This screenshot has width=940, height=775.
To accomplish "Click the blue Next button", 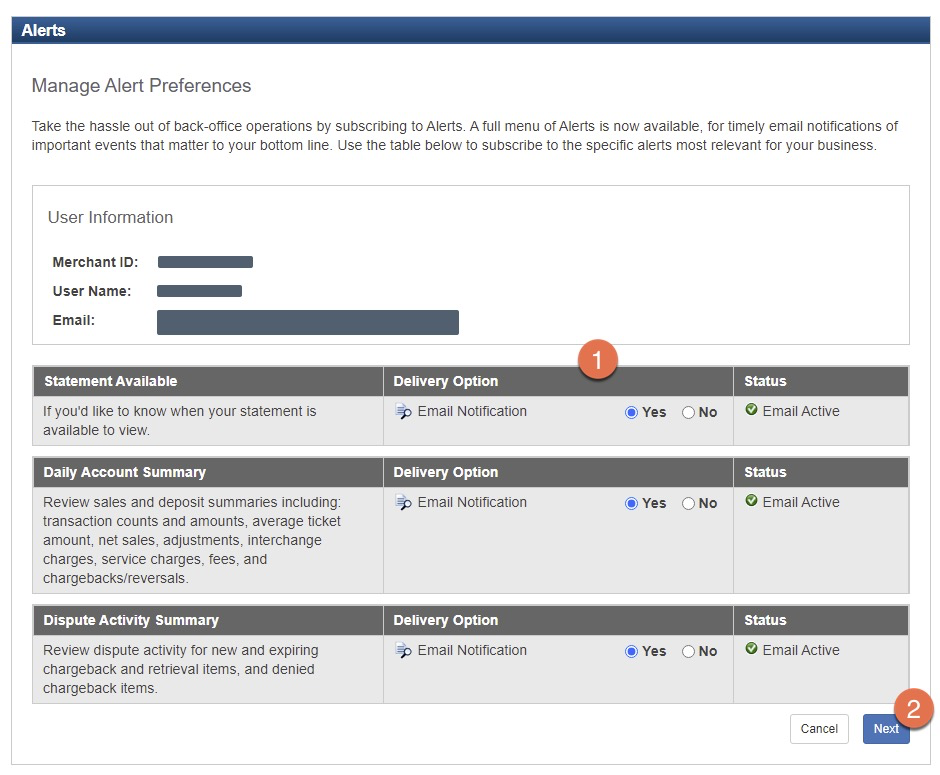I will point(885,729).
